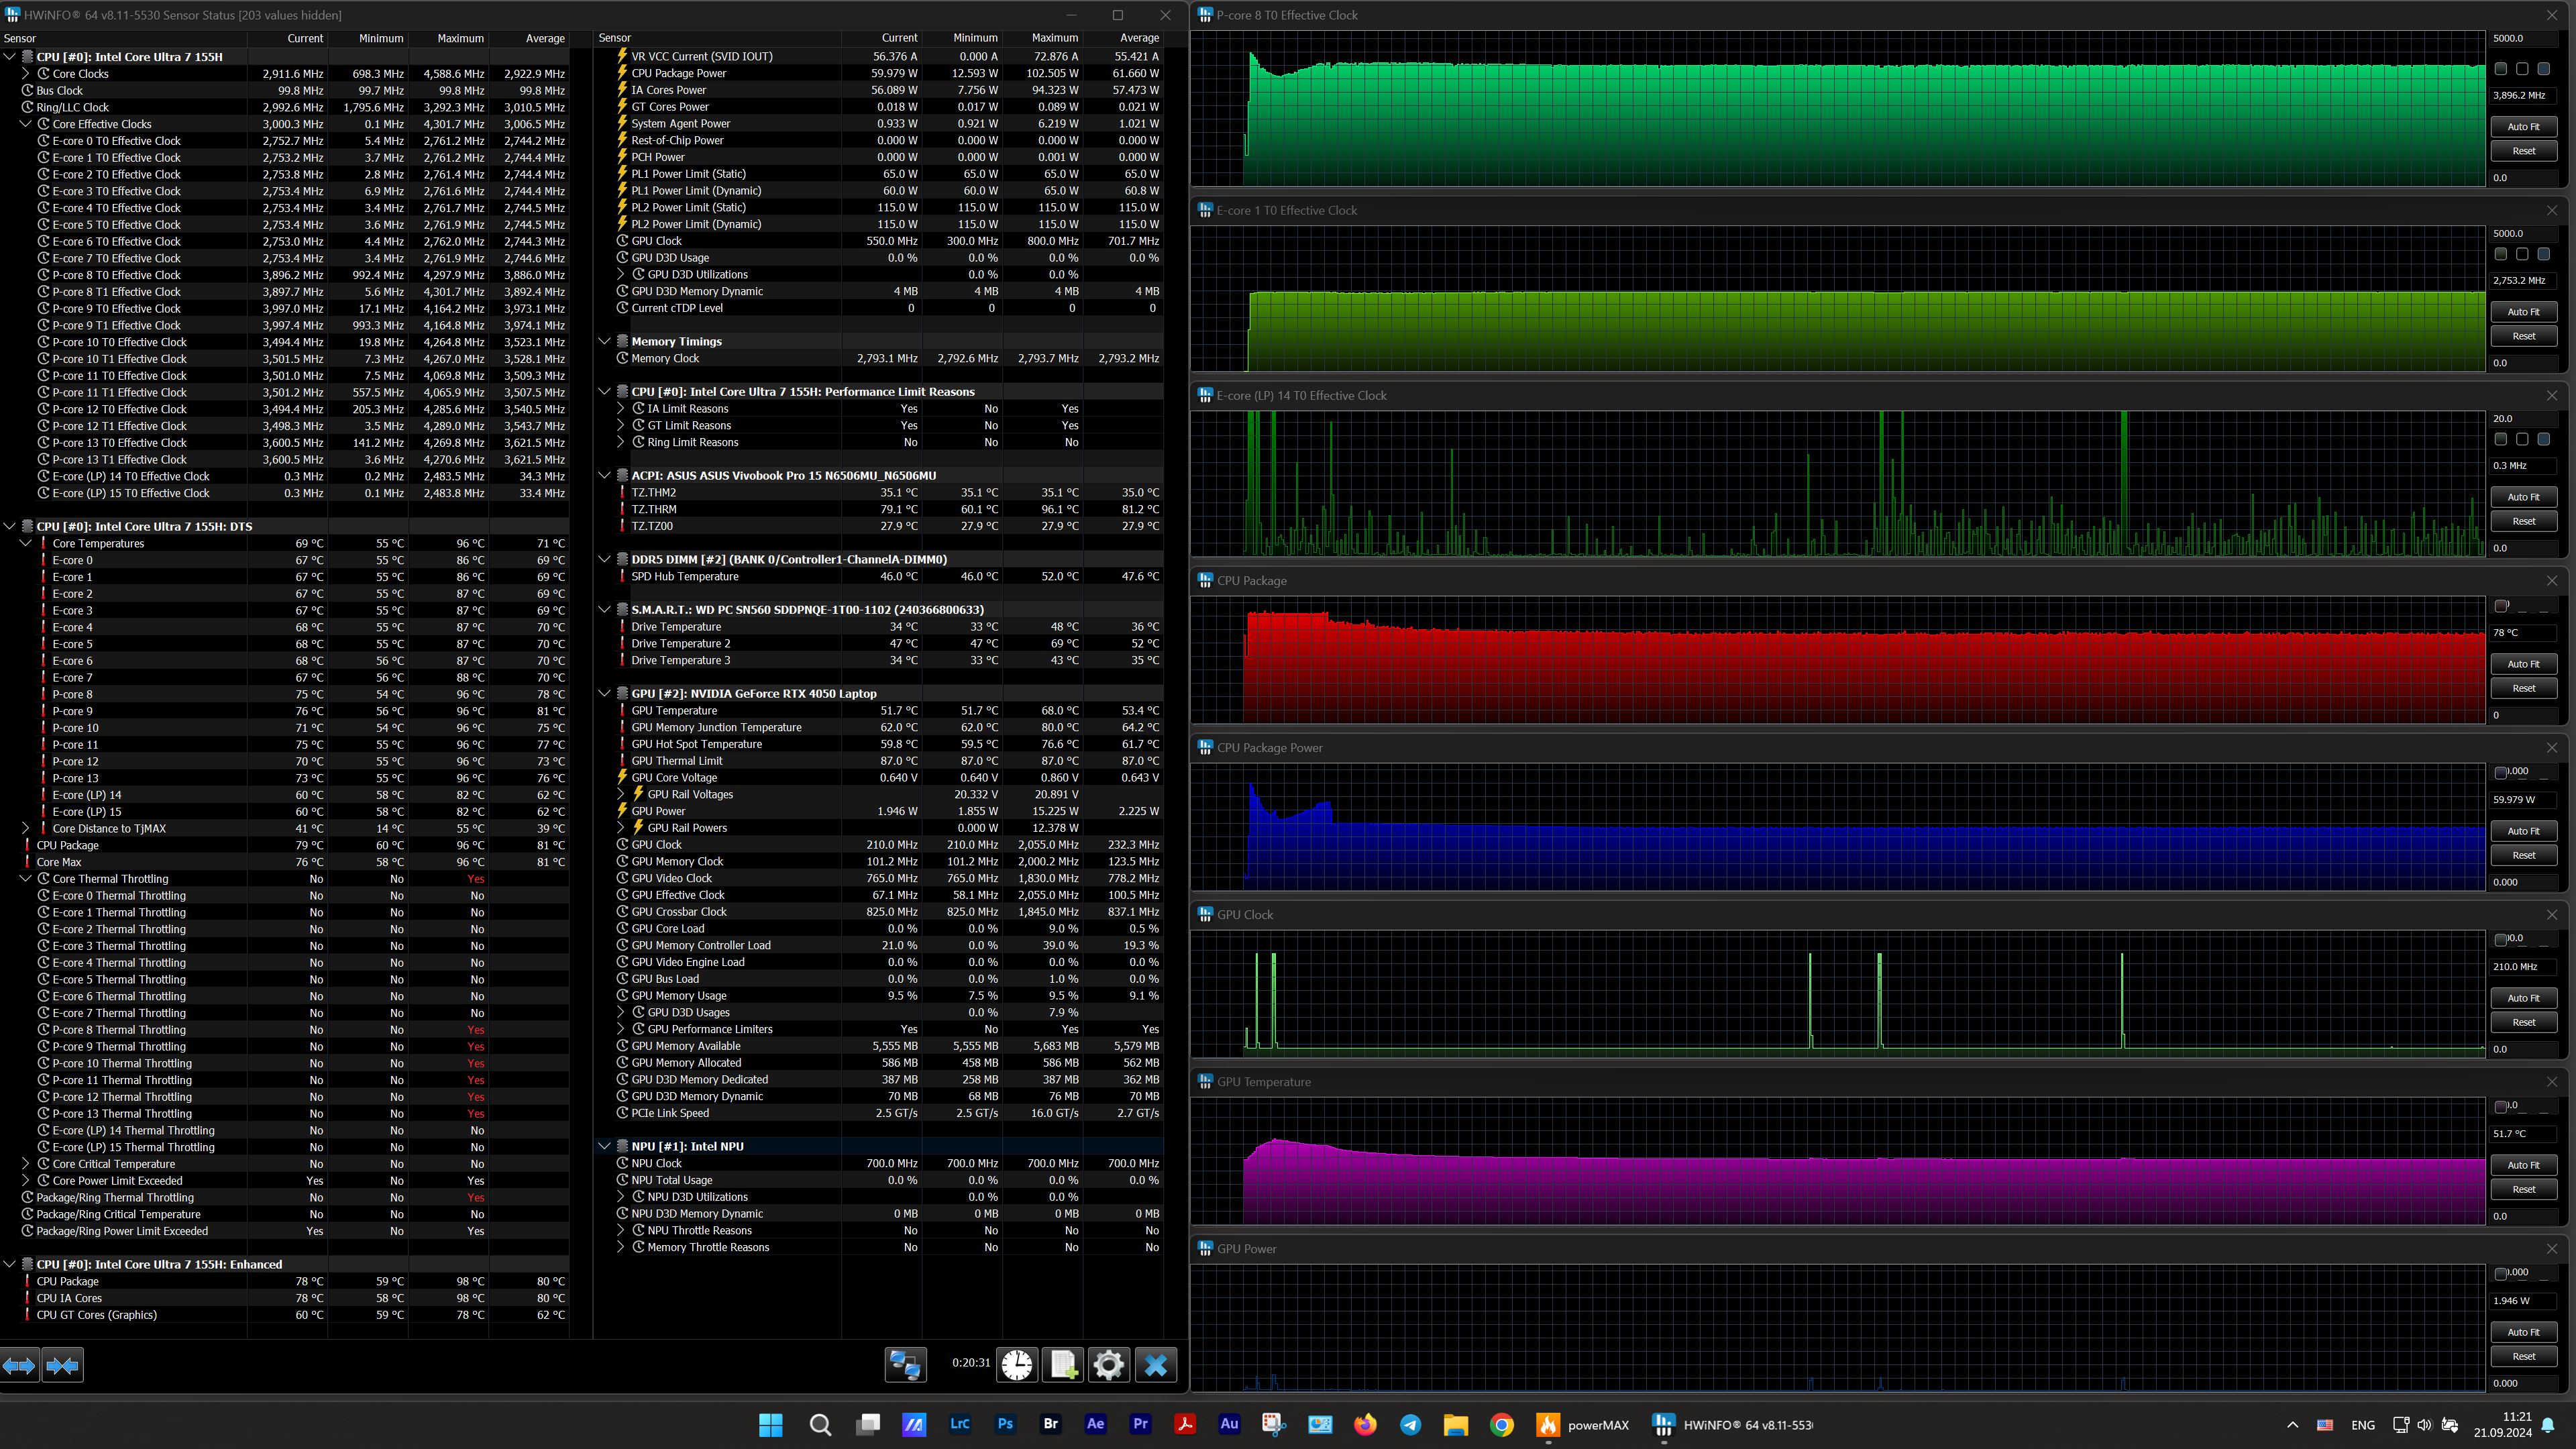Click the black middle swatch of E-core 1 graph
The width and height of the screenshot is (2576, 1449).
(2522, 254)
